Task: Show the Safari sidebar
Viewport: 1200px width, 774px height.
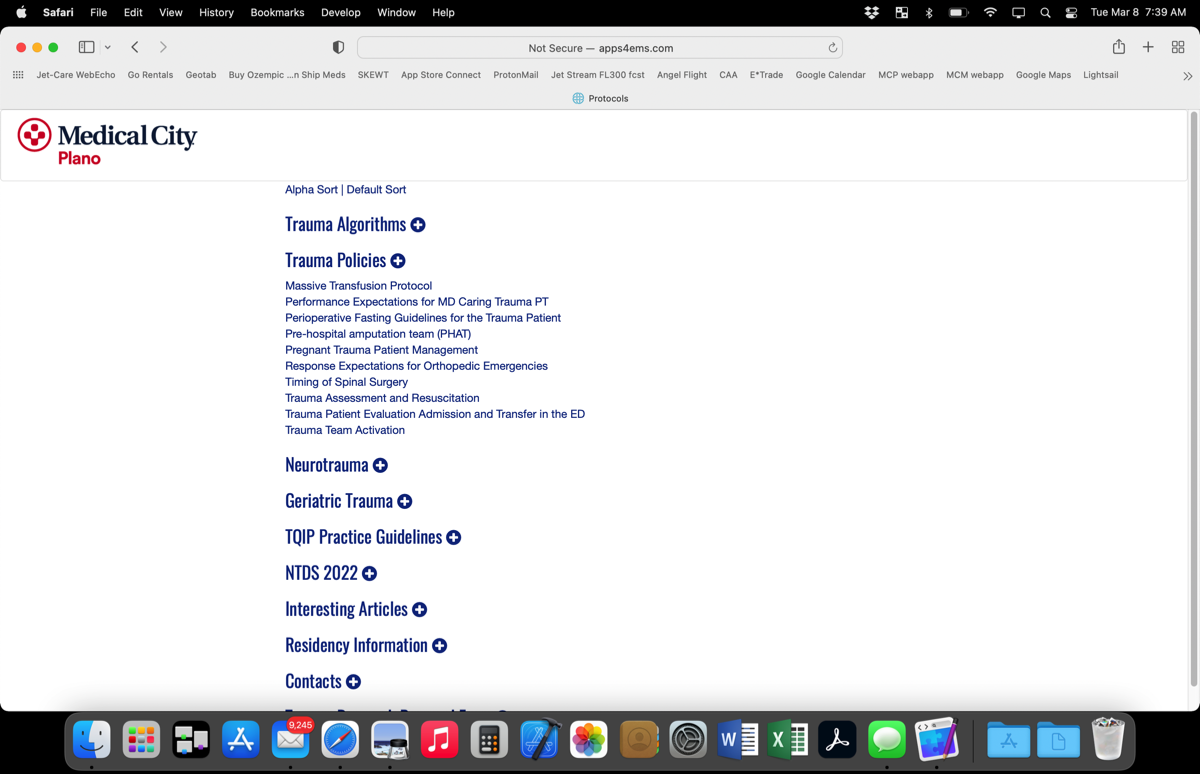Action: click(87, 47)
